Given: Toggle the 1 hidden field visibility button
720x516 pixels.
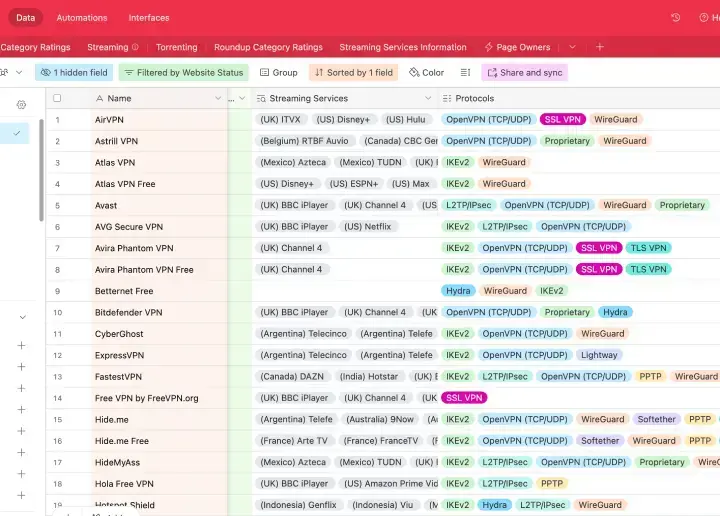Looking at the screenshot, I should click(73, 73).
